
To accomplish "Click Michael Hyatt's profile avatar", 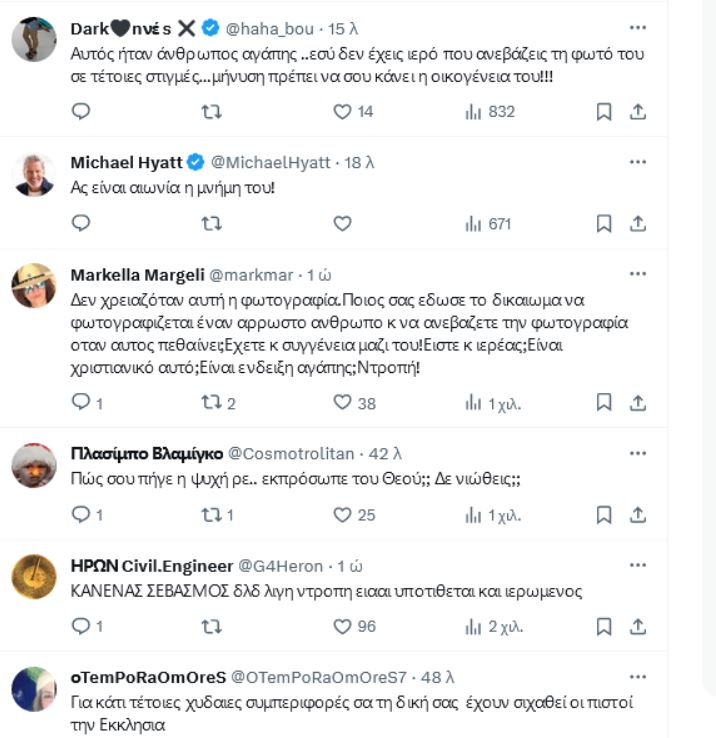I will (33, 175).
